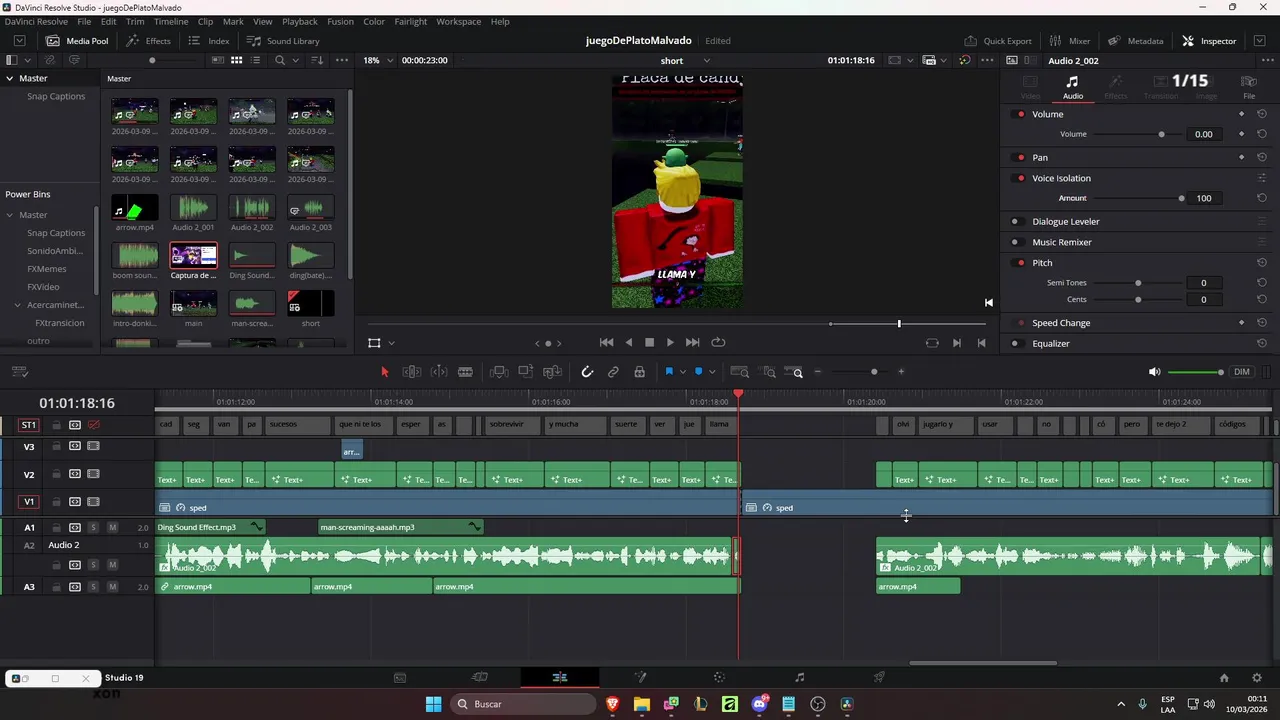Switch to the Fusion page icon

pyautogui.click(x=639, y=677)
